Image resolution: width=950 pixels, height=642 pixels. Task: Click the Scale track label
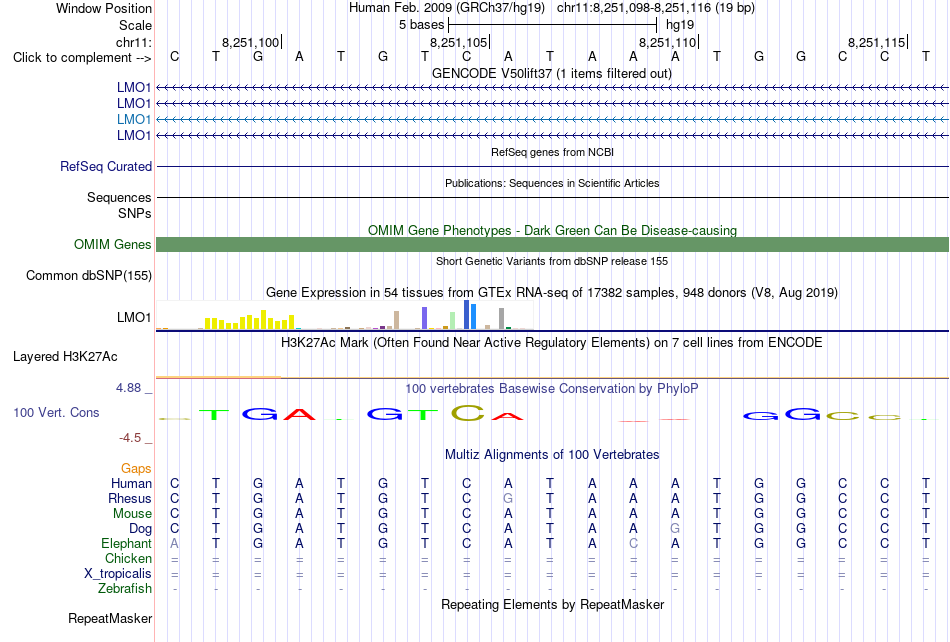tap(135, 25)
